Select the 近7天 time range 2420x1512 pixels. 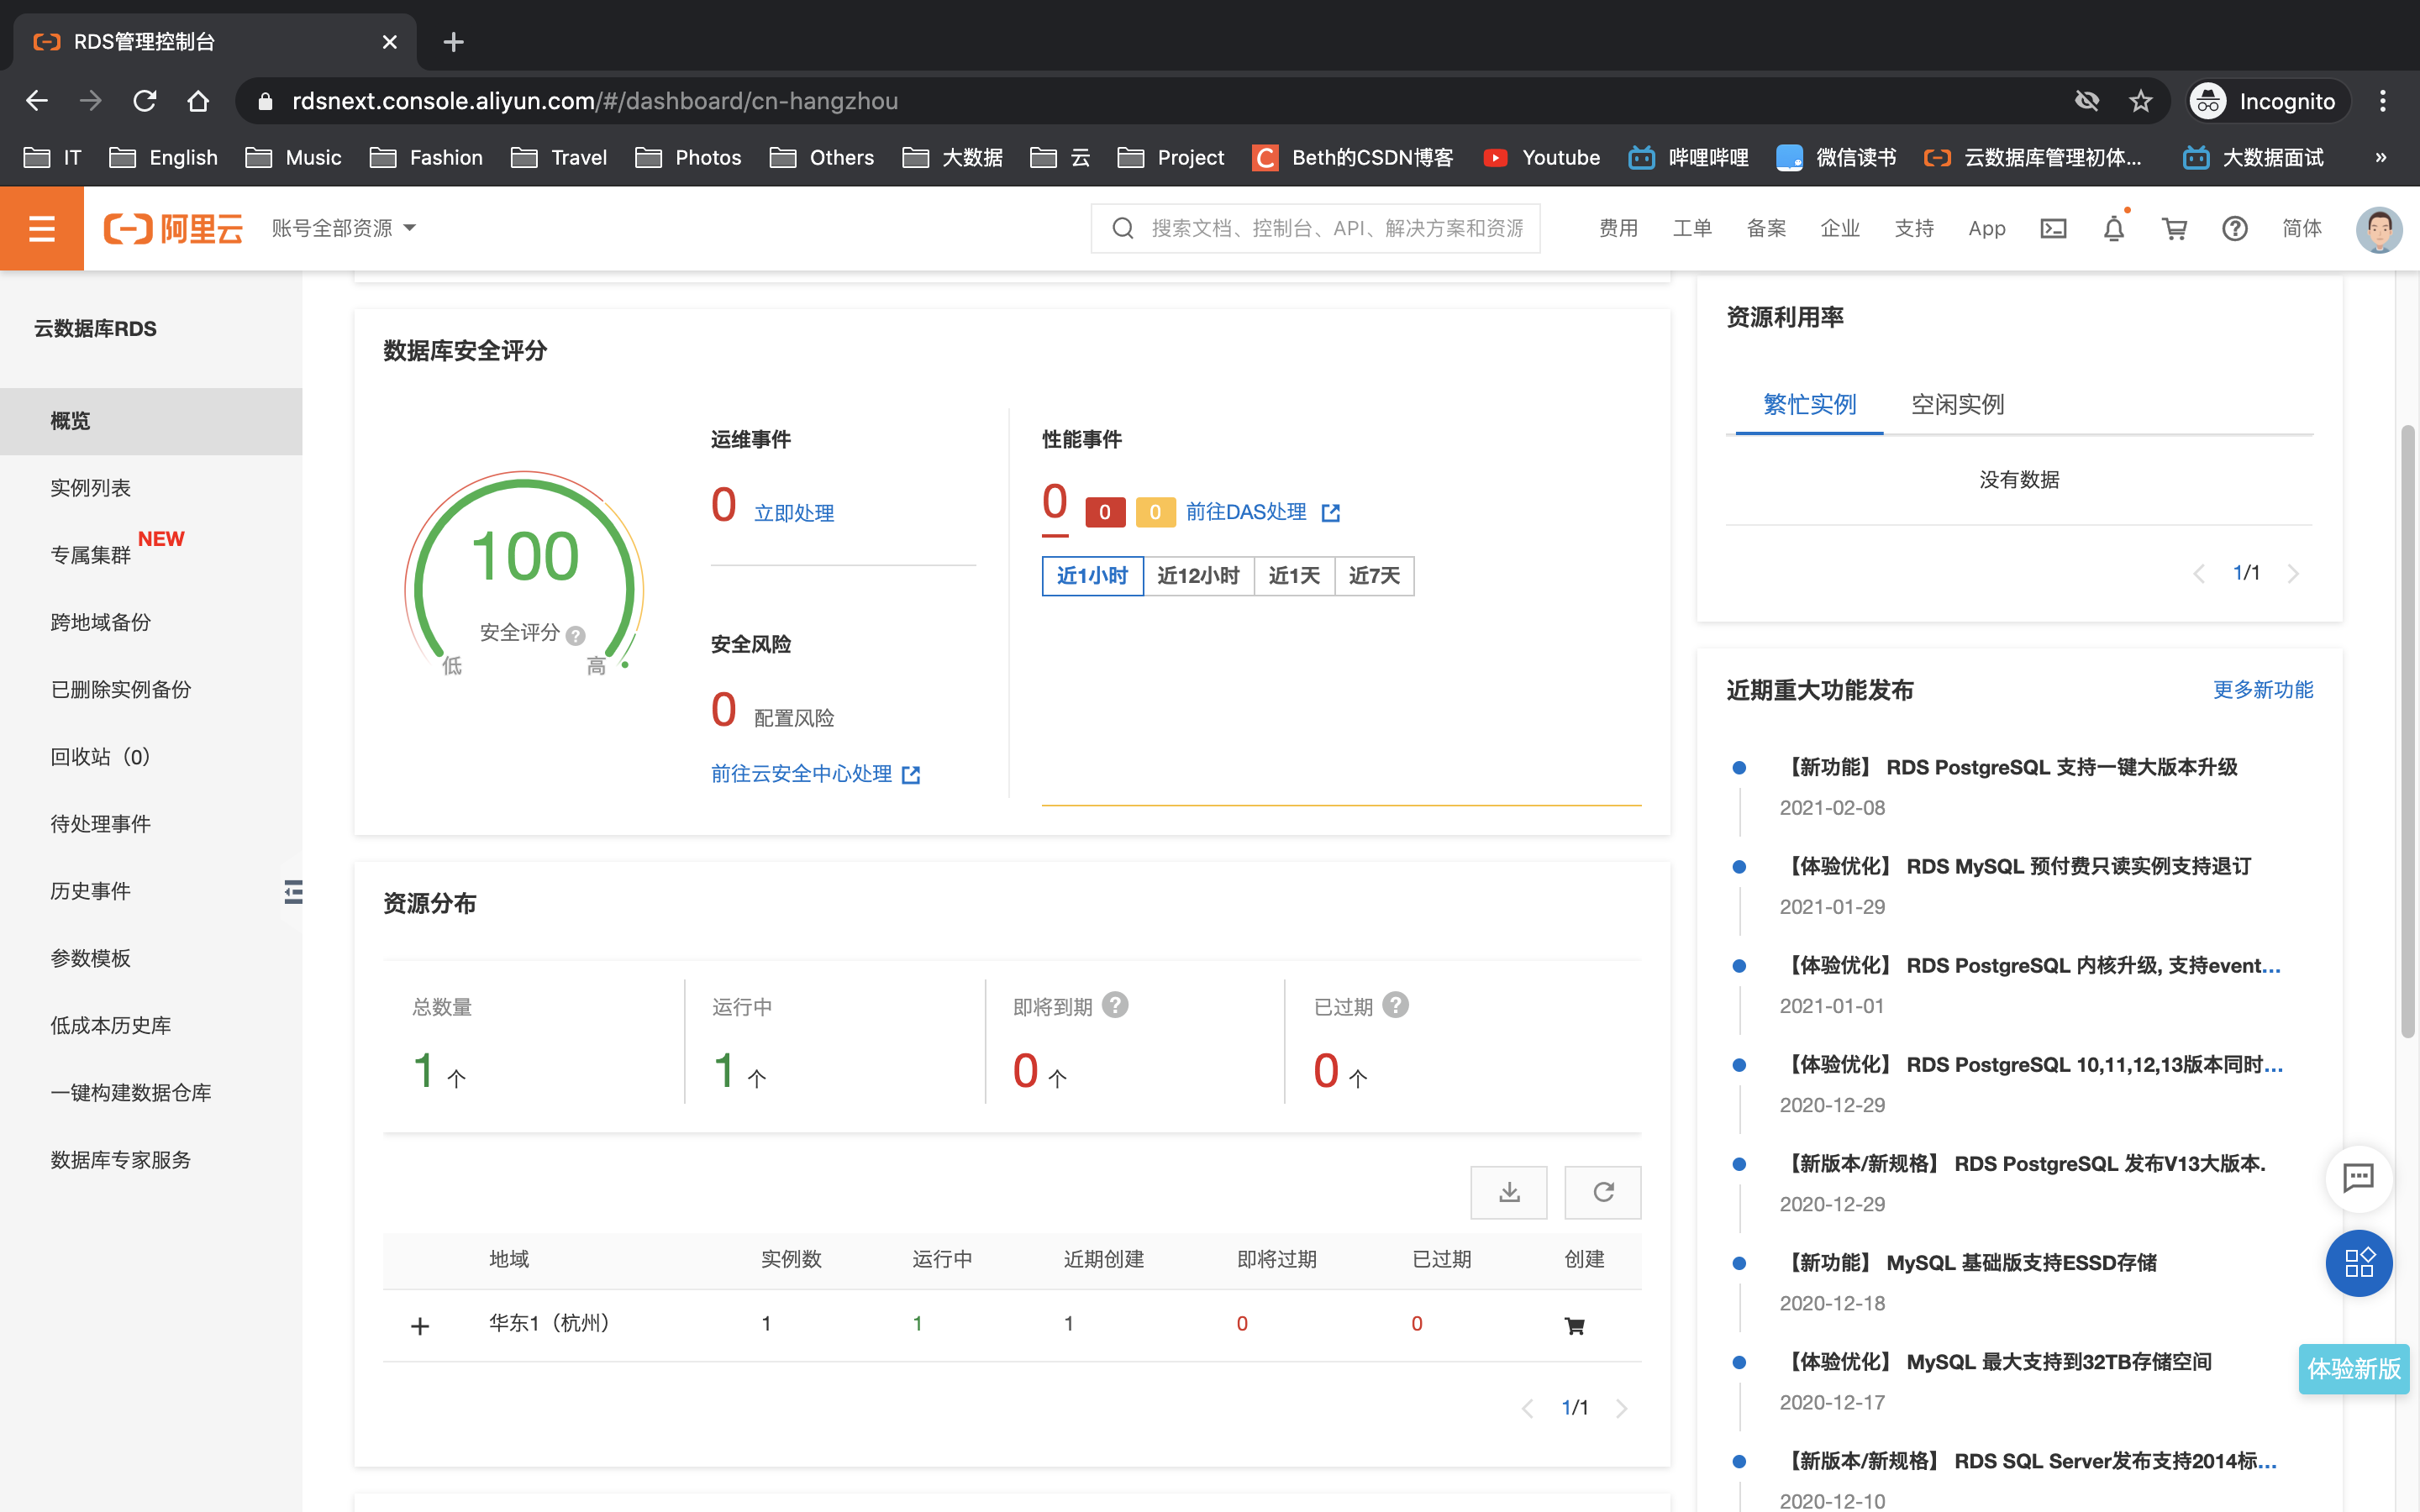pos(1374,576)
